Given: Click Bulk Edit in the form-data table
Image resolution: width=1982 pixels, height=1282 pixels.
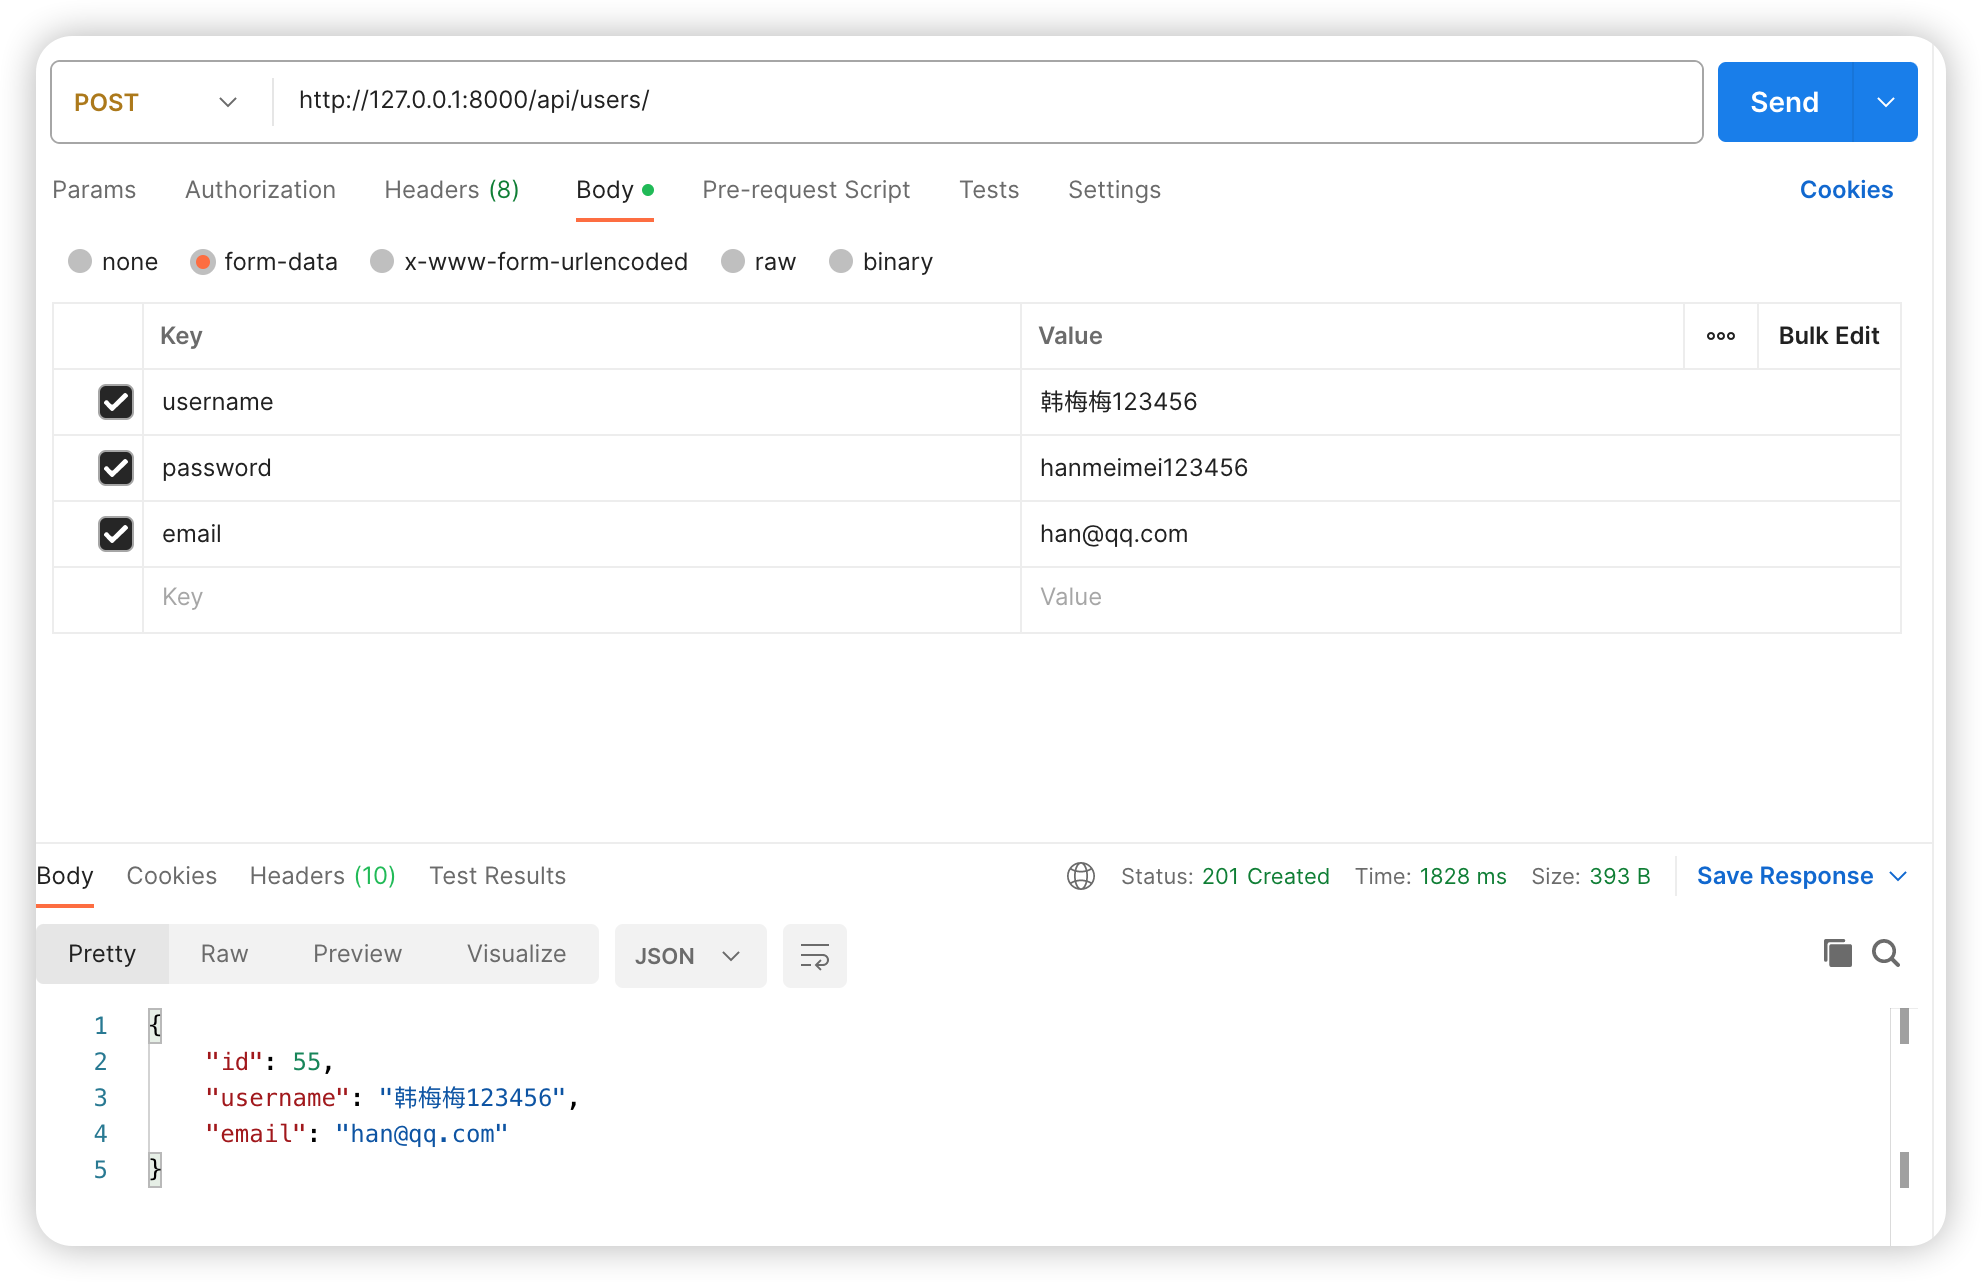Looking at the screenshot, I should [x=1828, y=336].
